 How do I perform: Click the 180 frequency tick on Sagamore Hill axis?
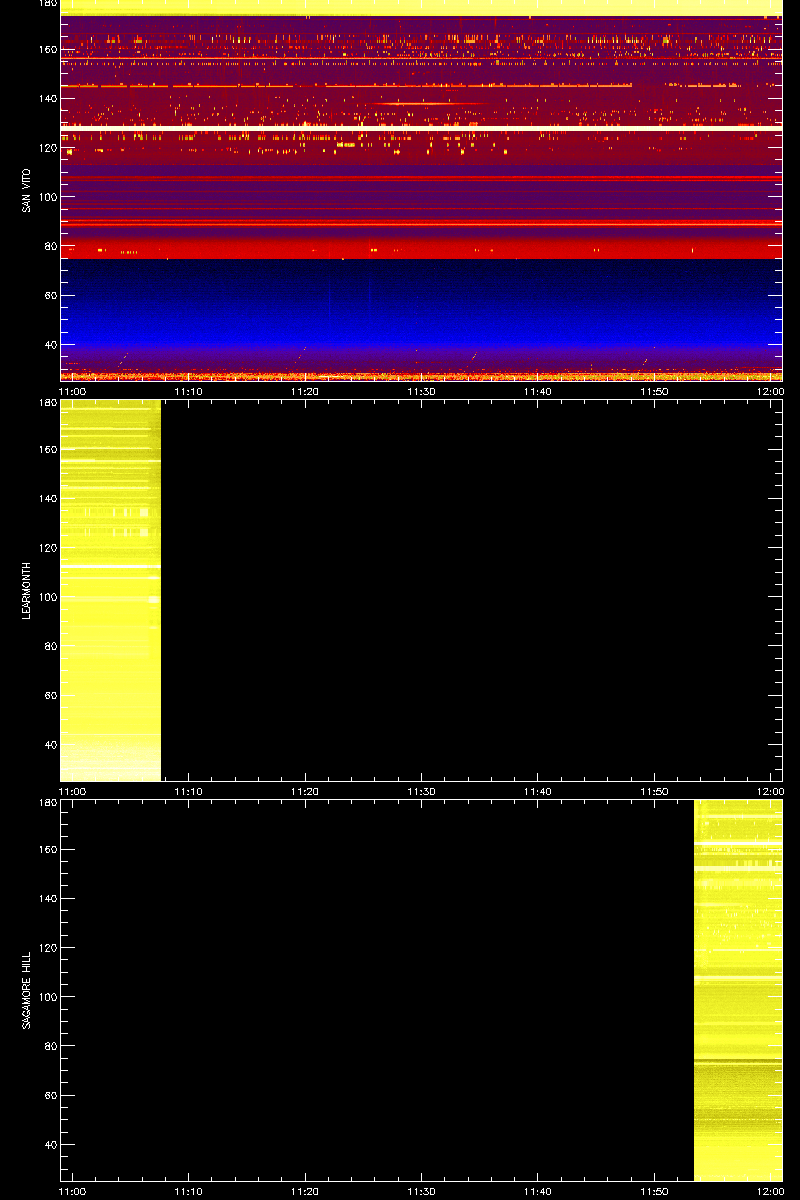click(46, 803)
